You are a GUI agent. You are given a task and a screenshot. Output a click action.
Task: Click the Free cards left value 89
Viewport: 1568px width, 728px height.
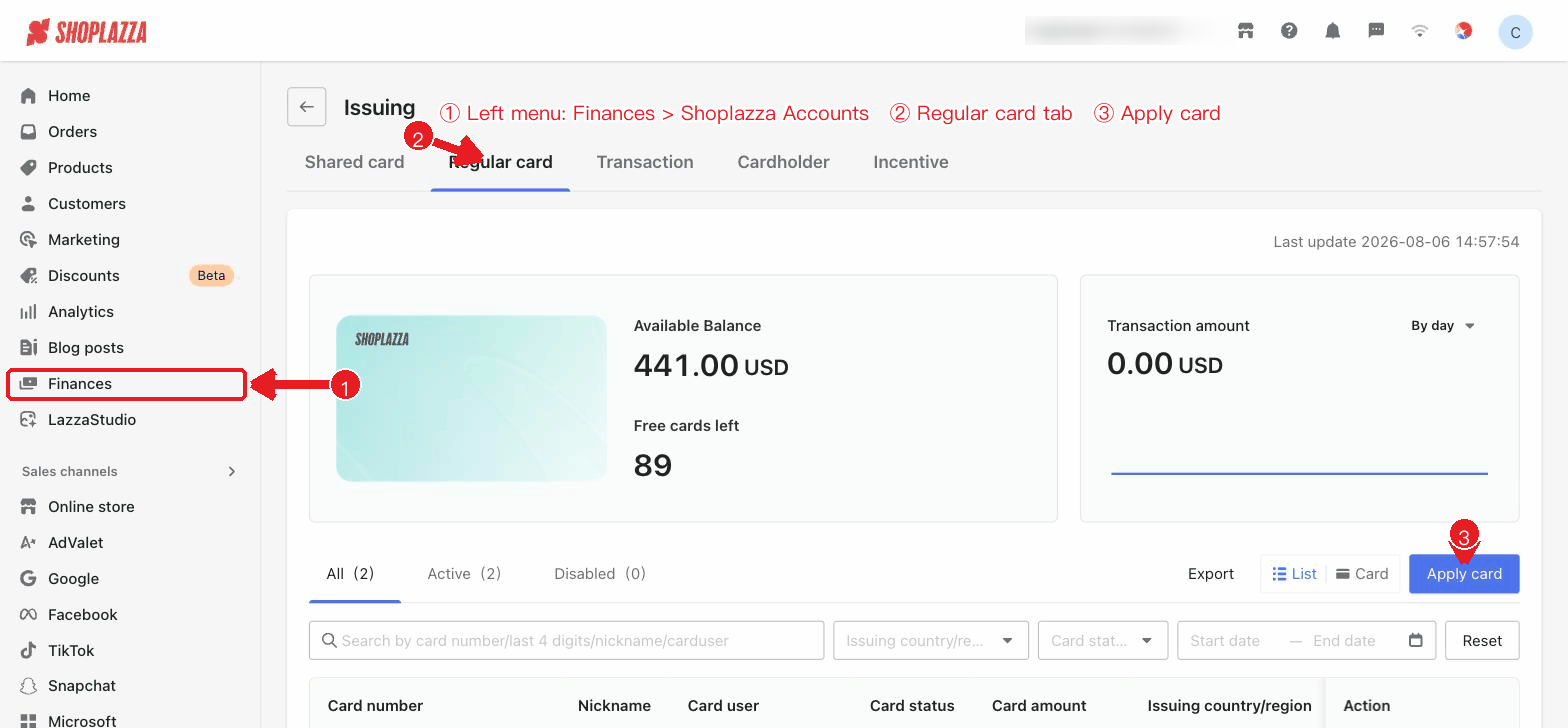pos(653,466)
